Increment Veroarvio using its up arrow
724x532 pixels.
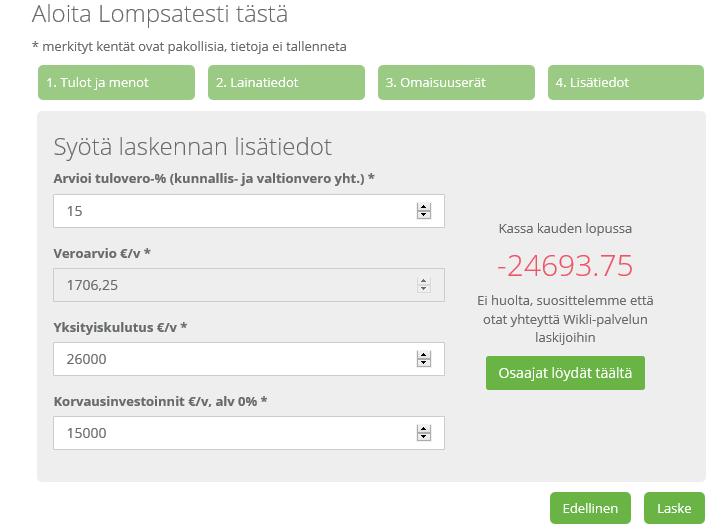click(x=423, y=281)
